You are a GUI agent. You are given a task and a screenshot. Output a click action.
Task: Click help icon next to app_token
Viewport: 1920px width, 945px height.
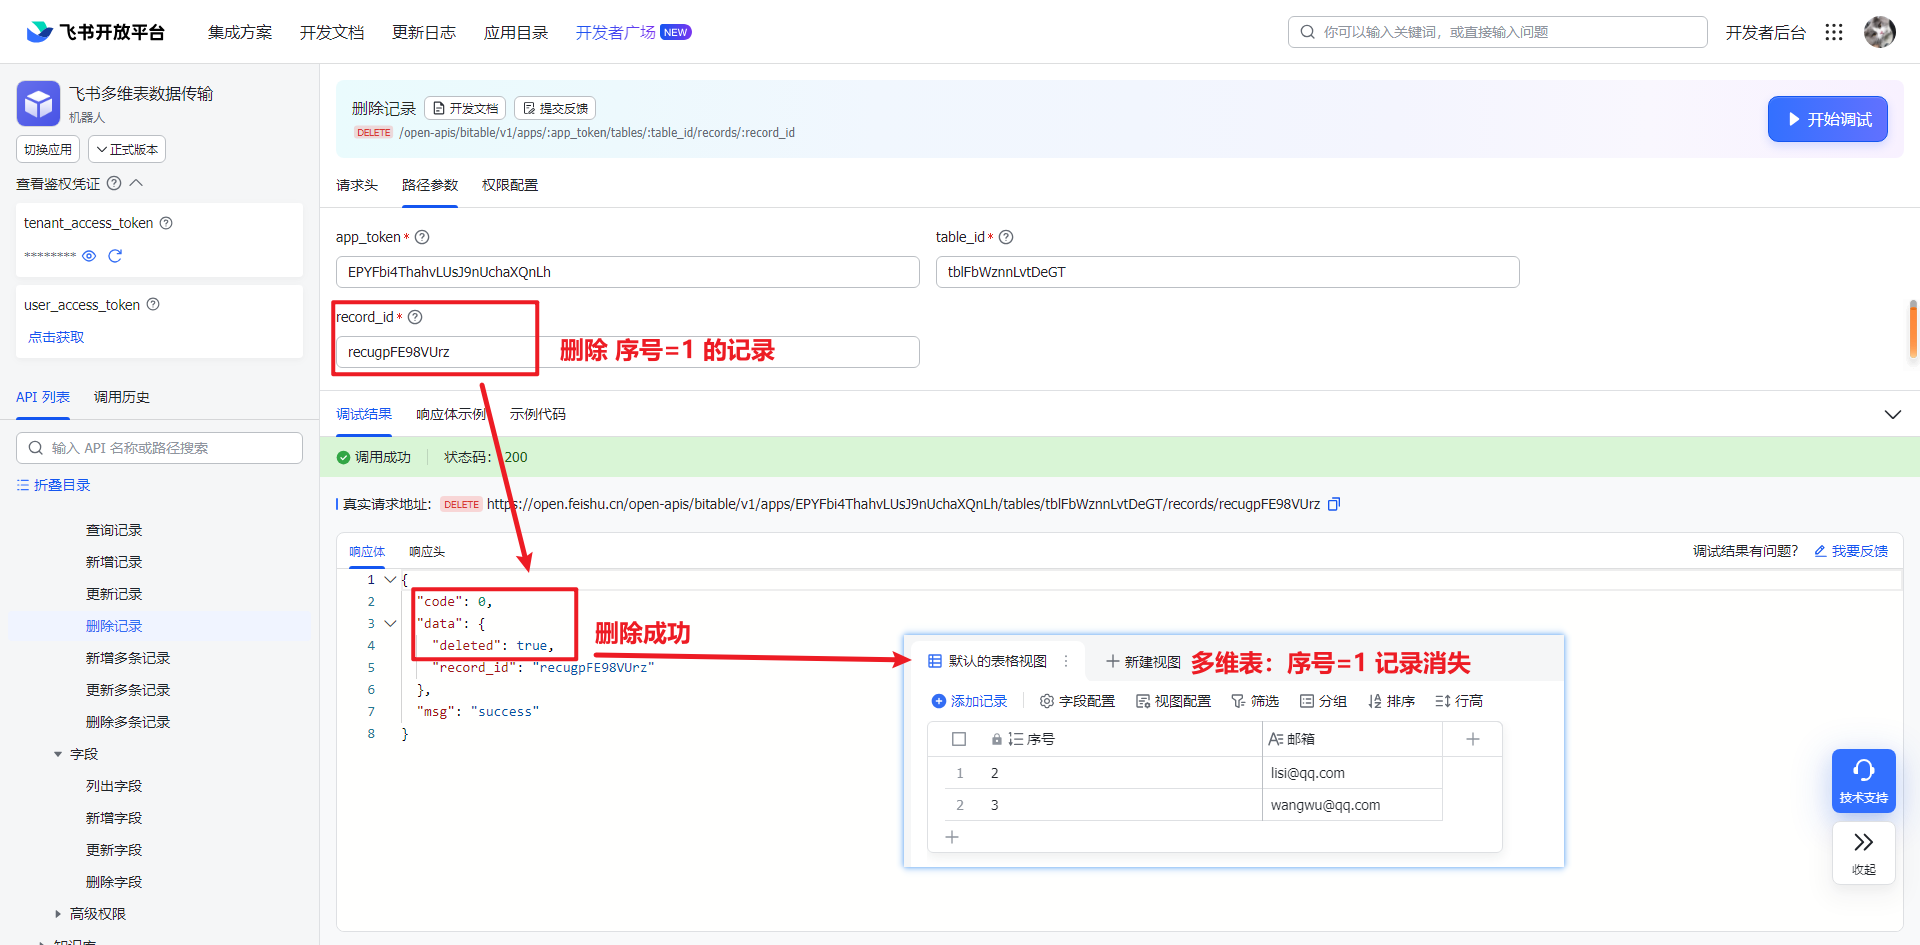[x=422, y=237]
